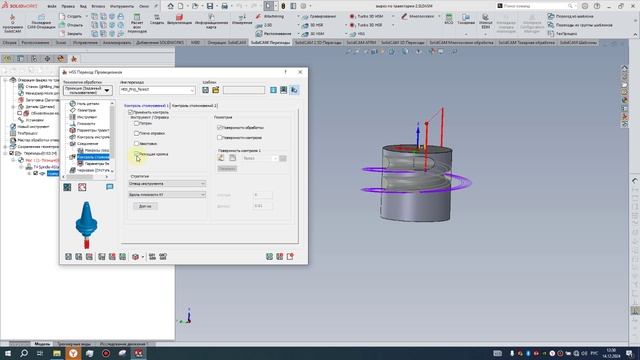Expand the Деталь node in the CAM tree
The width and height of the screenshot is (640, 360).
click(x=13, y=107)
